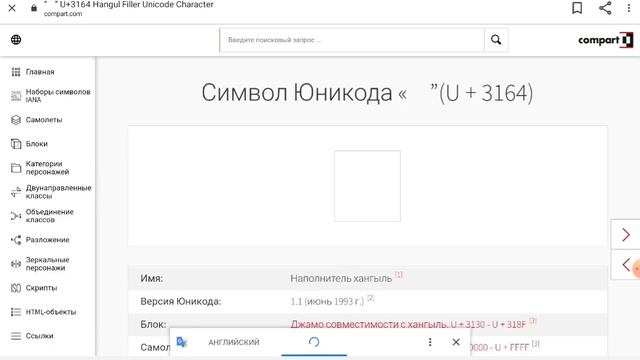Image resolution: width=640 pixels, height=360 pixels.
Task: Open the browser three-dot overflow menu
Action: [629, 8]
